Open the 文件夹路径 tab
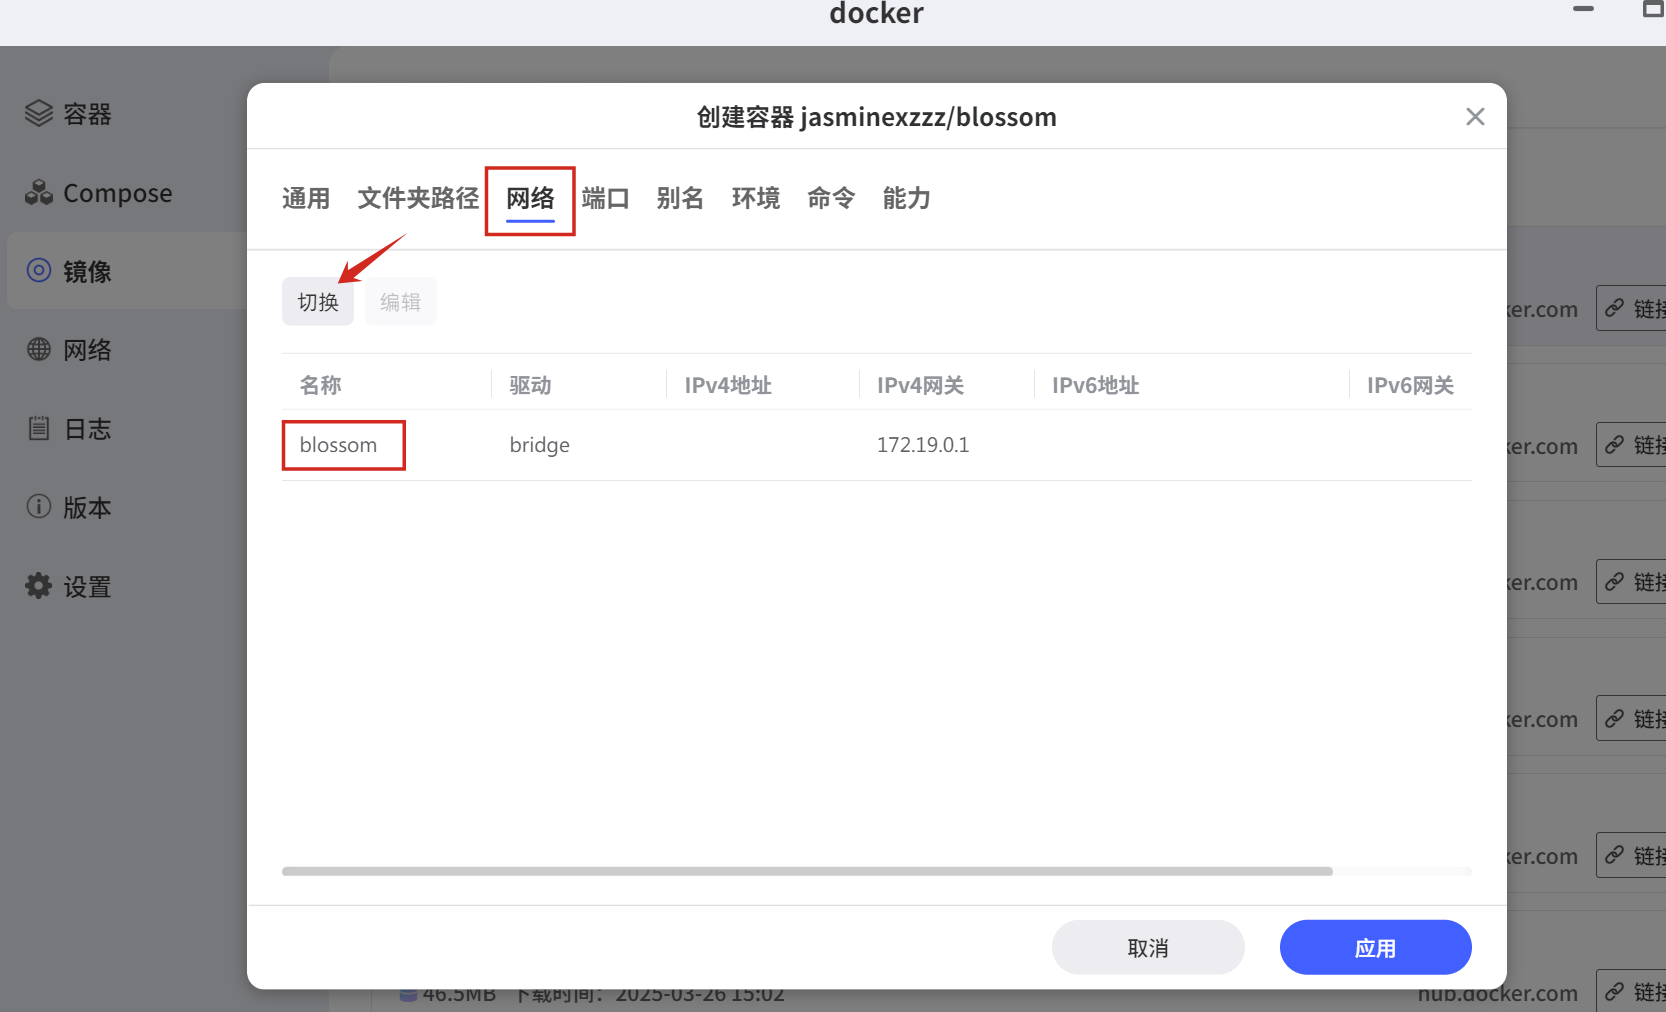1666x1012 pixels. tap(418, 199)
